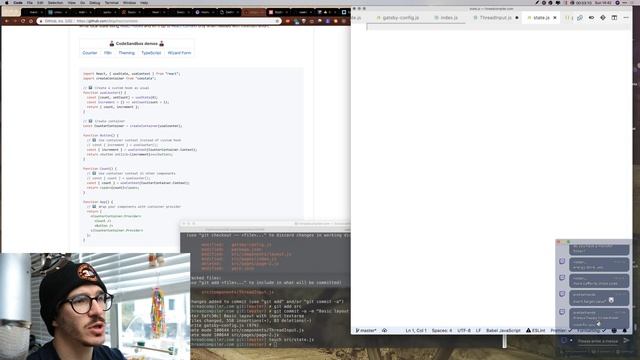Select the state.js tab in VS Code
This screenshot has height=360, width=640.
[x=541, y=18]
